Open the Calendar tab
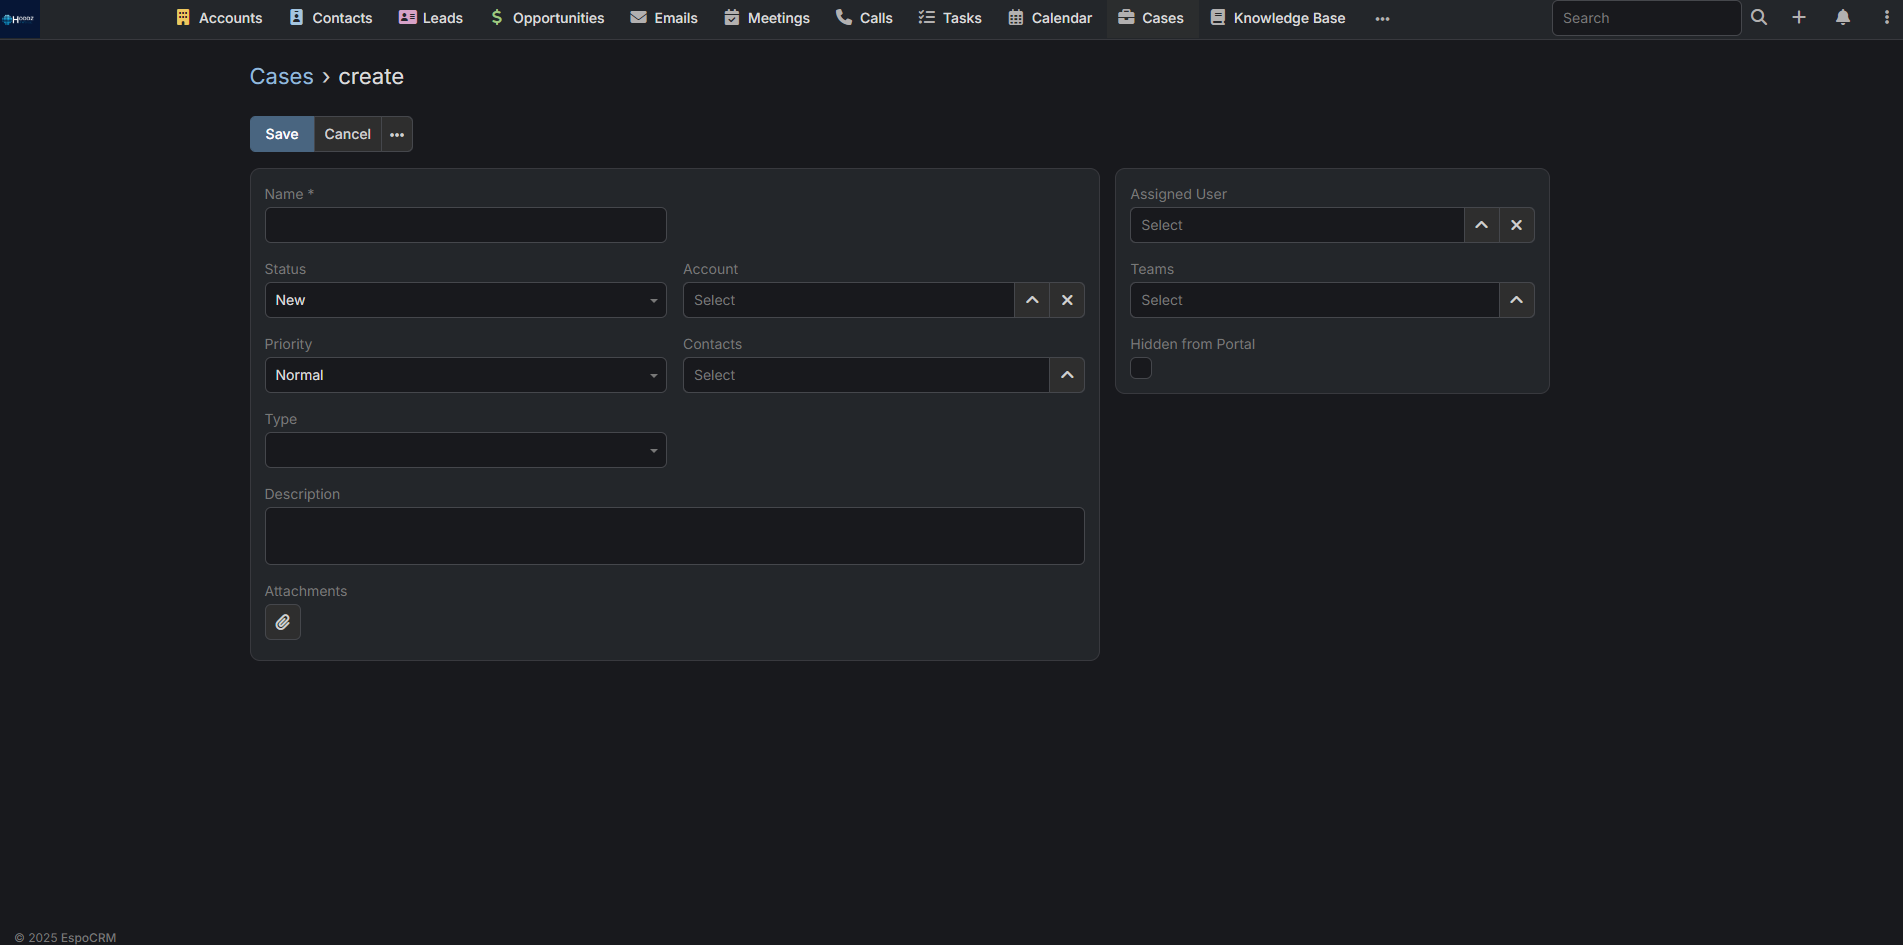 1050,18
